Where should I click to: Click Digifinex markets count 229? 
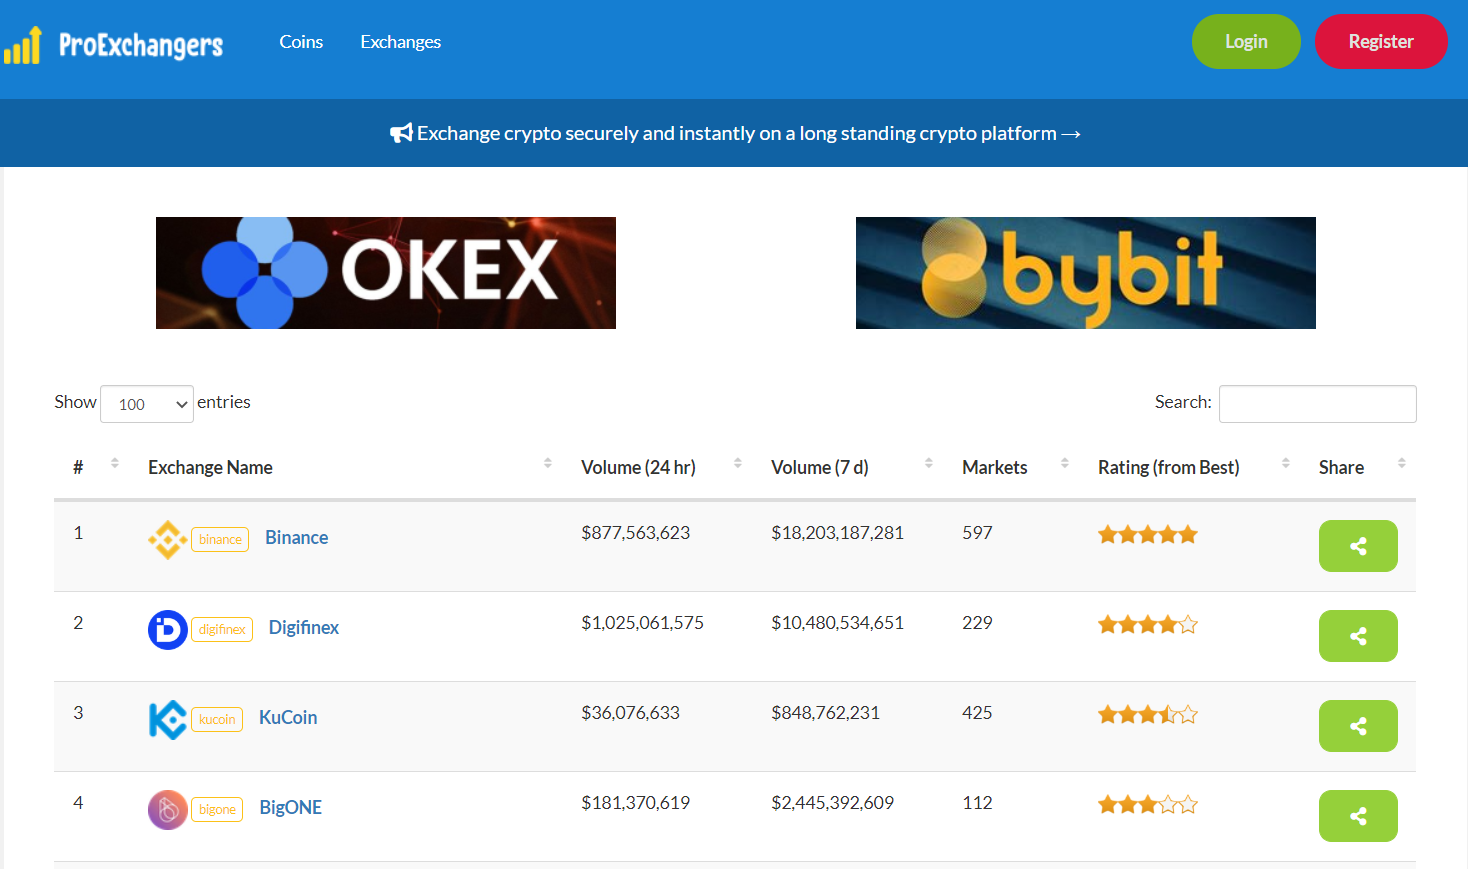pyautogui.click(x=978, y=623)
